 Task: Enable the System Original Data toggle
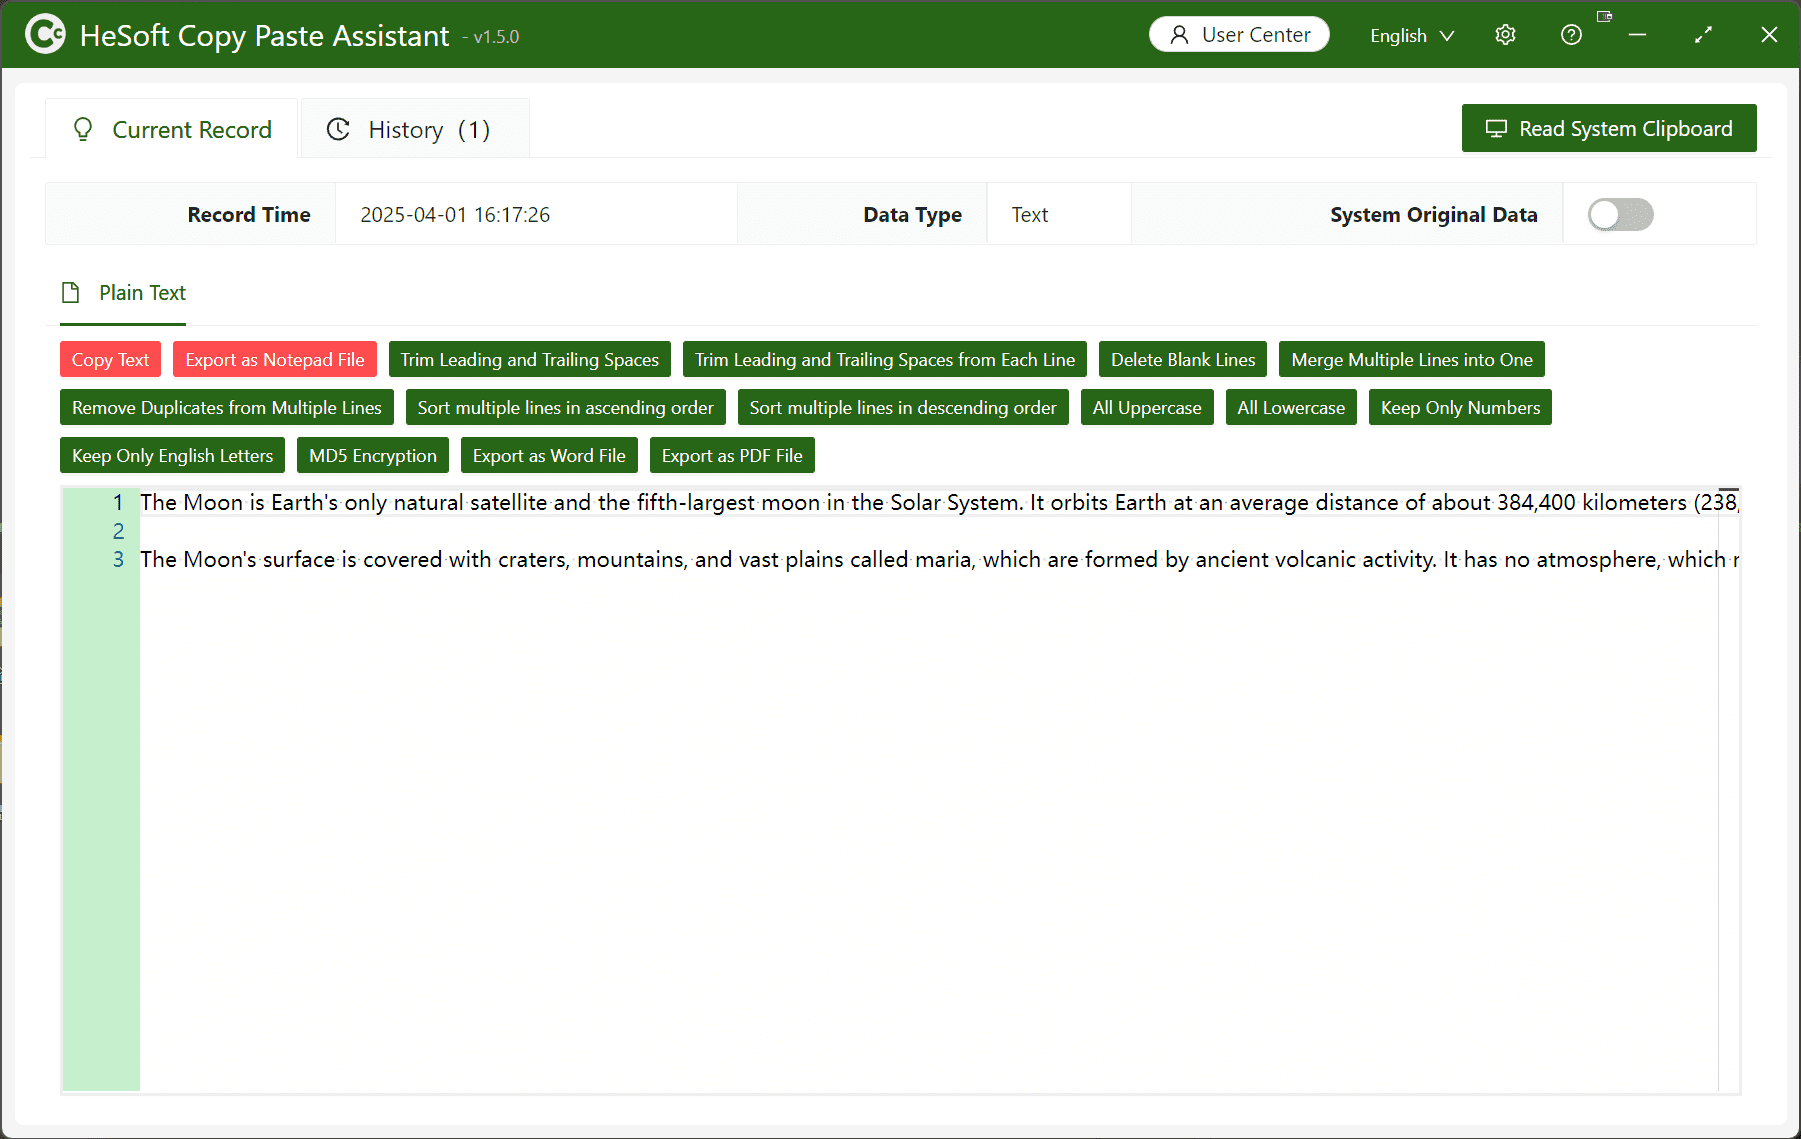1620,214
